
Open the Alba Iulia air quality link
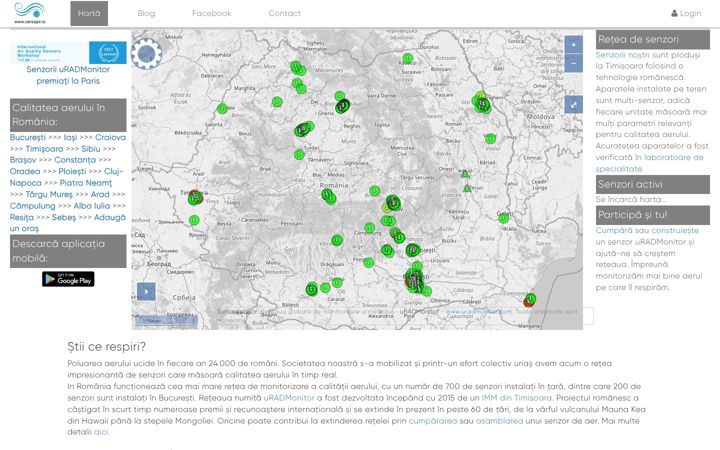click(92, 206)
